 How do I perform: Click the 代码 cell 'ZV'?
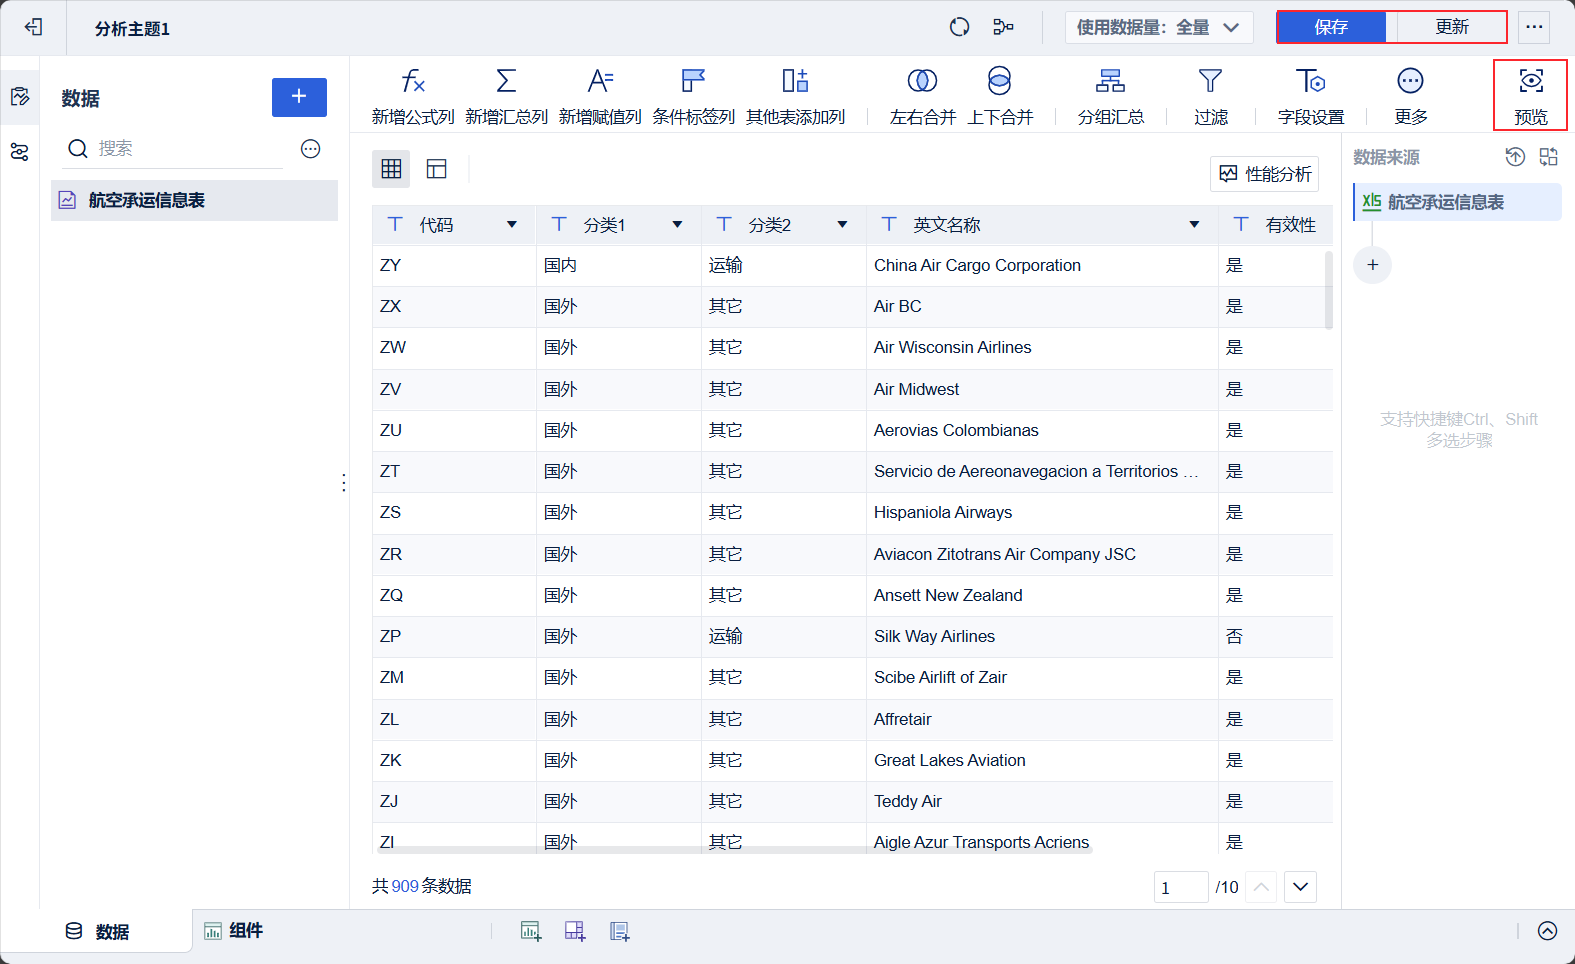pos(454,389)
